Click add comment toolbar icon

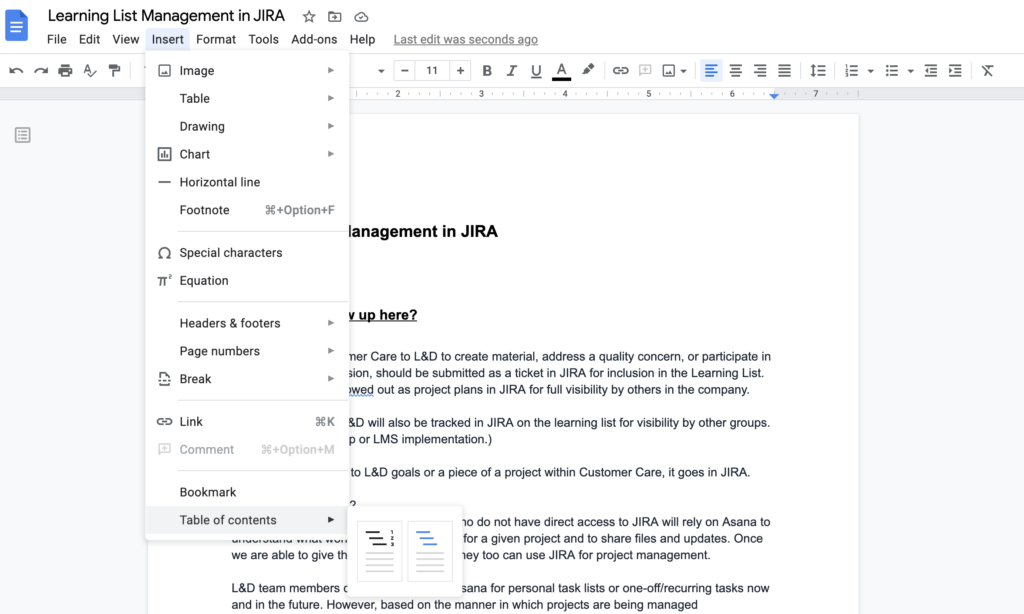click(645, 71)
